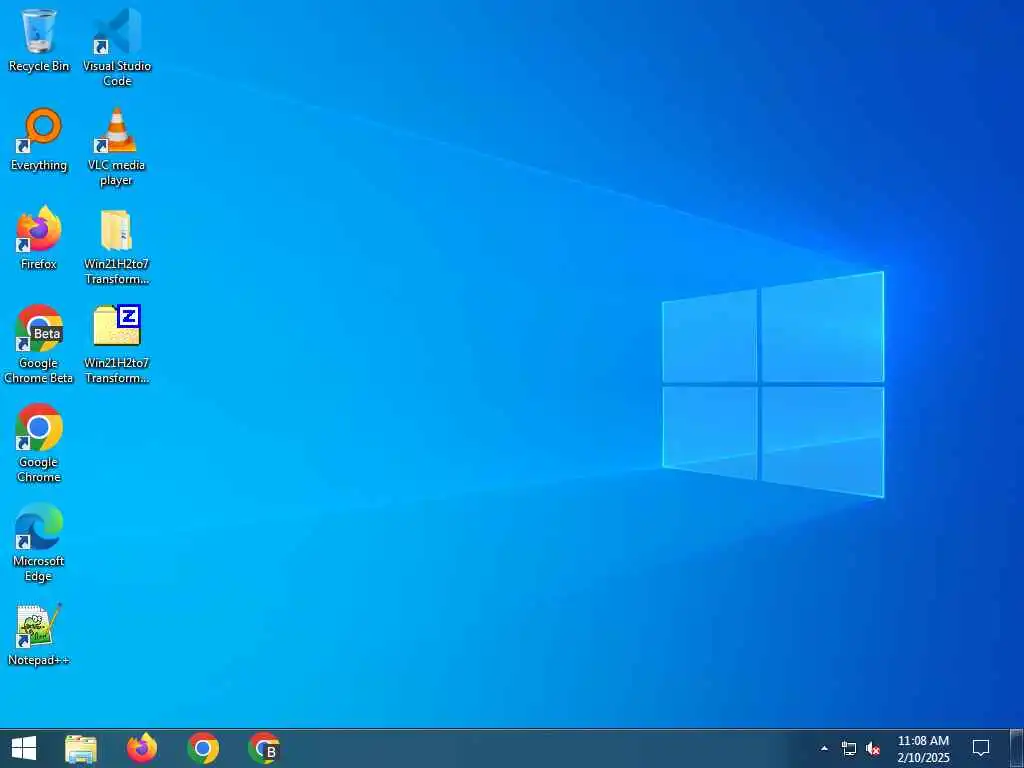Click the muted volume tray icon
1024x768 pixels.
tap(873, 748)
